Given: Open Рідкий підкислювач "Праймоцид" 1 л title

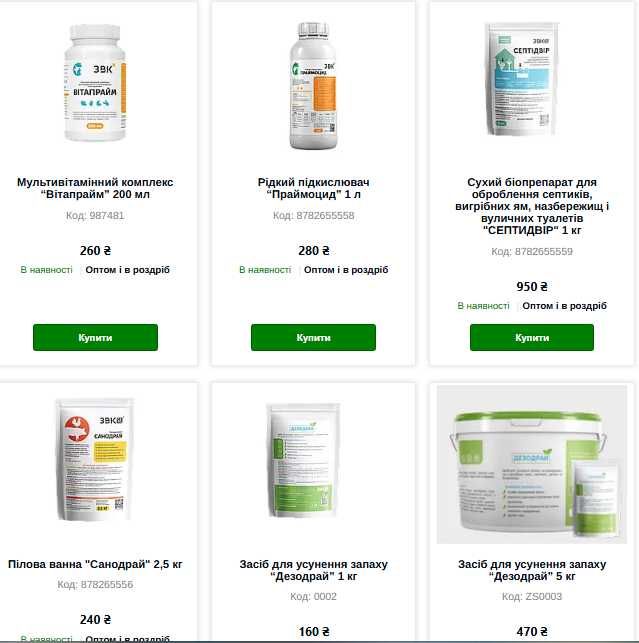Looking at the screenshot, I should point(313,188).
